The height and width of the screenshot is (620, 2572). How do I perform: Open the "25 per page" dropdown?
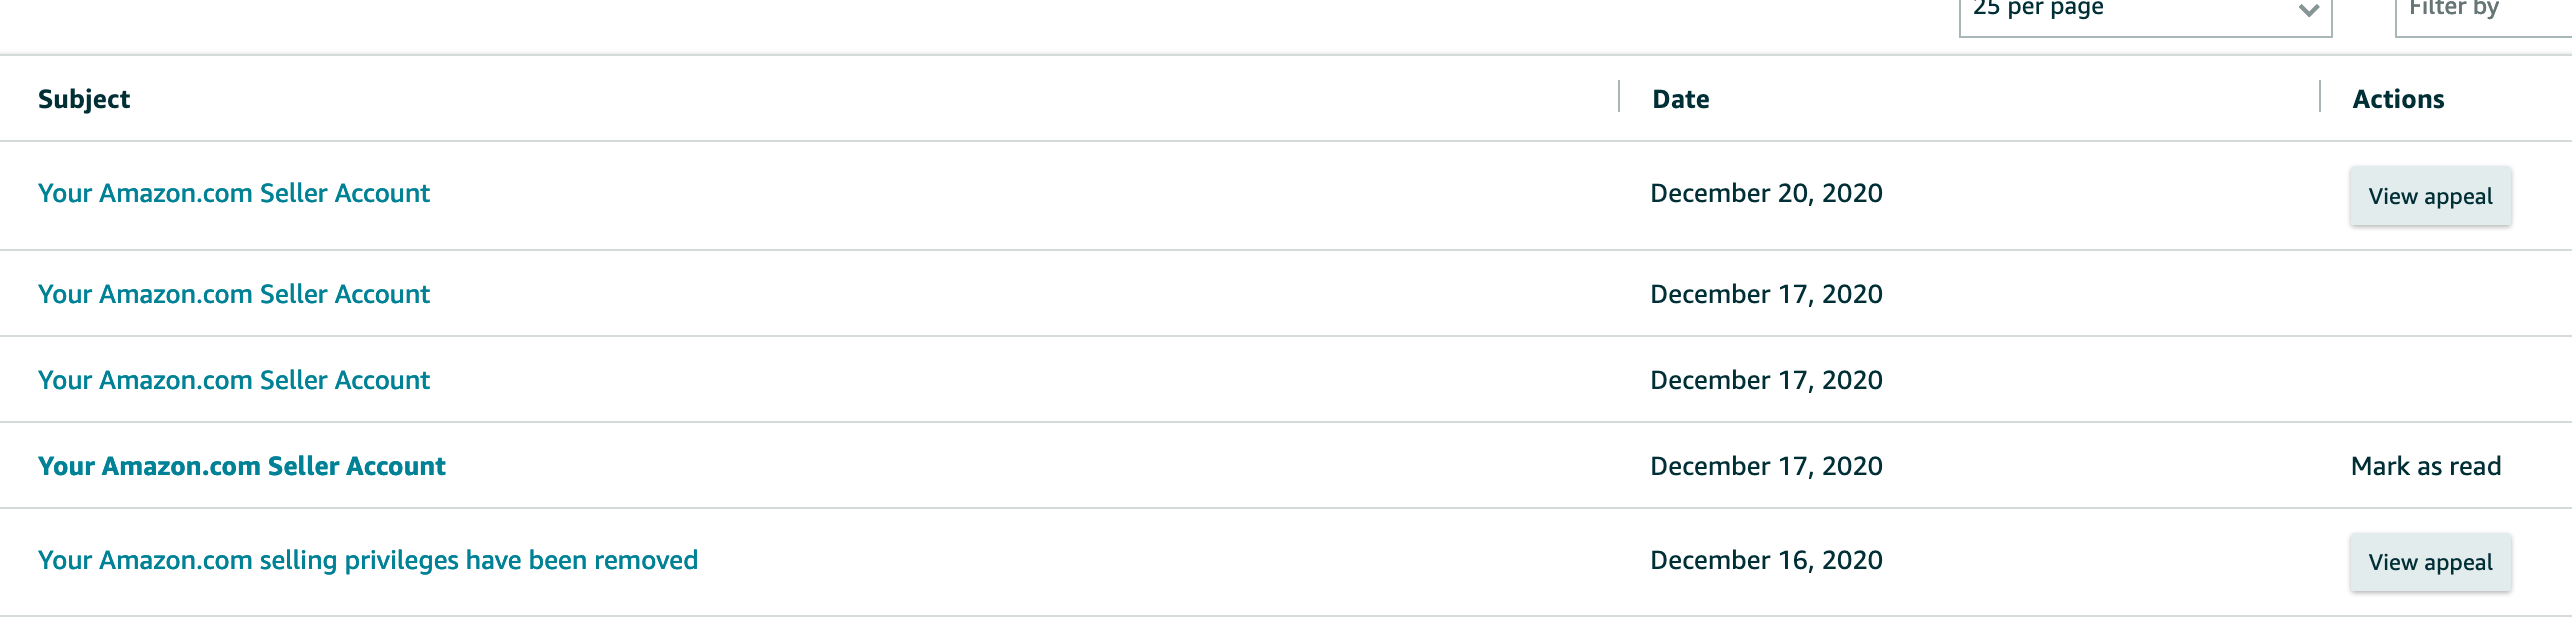tap(2140, 12)
